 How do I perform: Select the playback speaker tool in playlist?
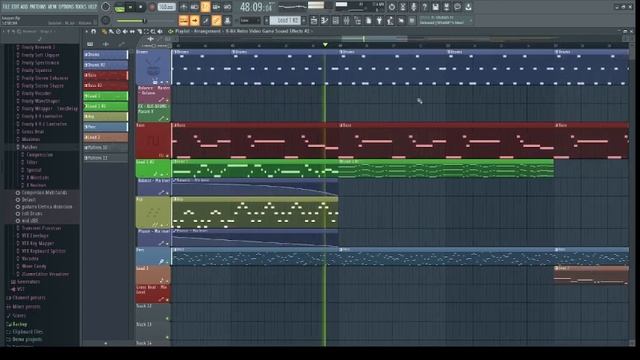coord(160,31)
